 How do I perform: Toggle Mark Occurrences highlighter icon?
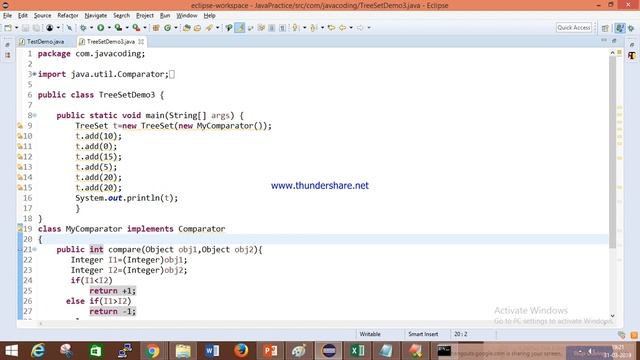pos(240,28)
